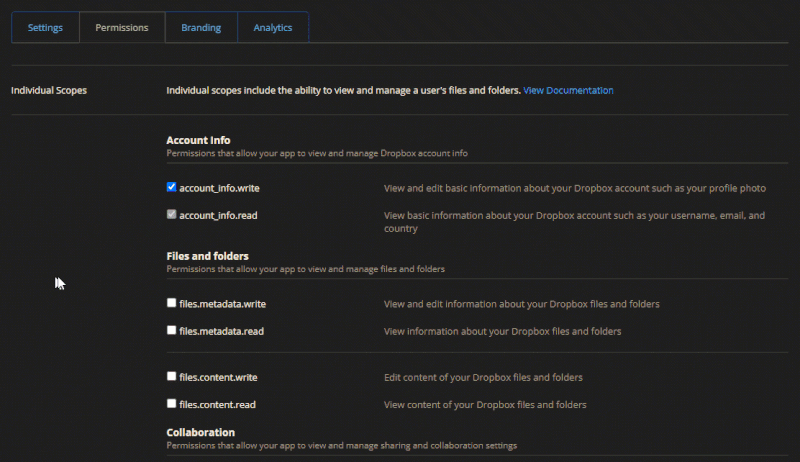Click the 'View content of your Dropbox files' description

pos(485,405)
